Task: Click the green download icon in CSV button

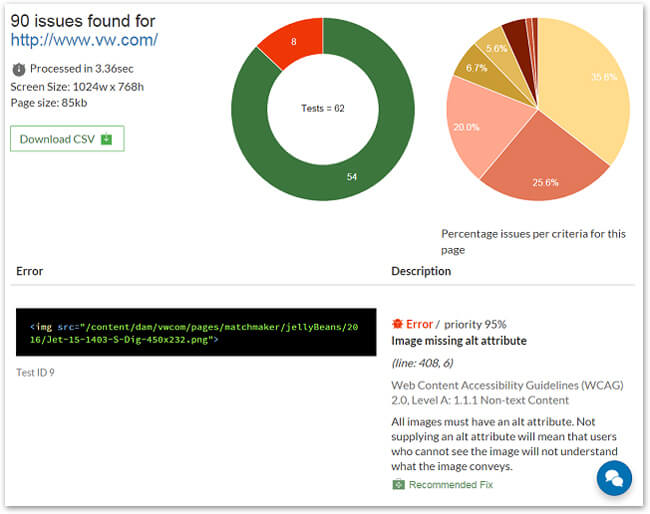Action: tap(107, 138)
